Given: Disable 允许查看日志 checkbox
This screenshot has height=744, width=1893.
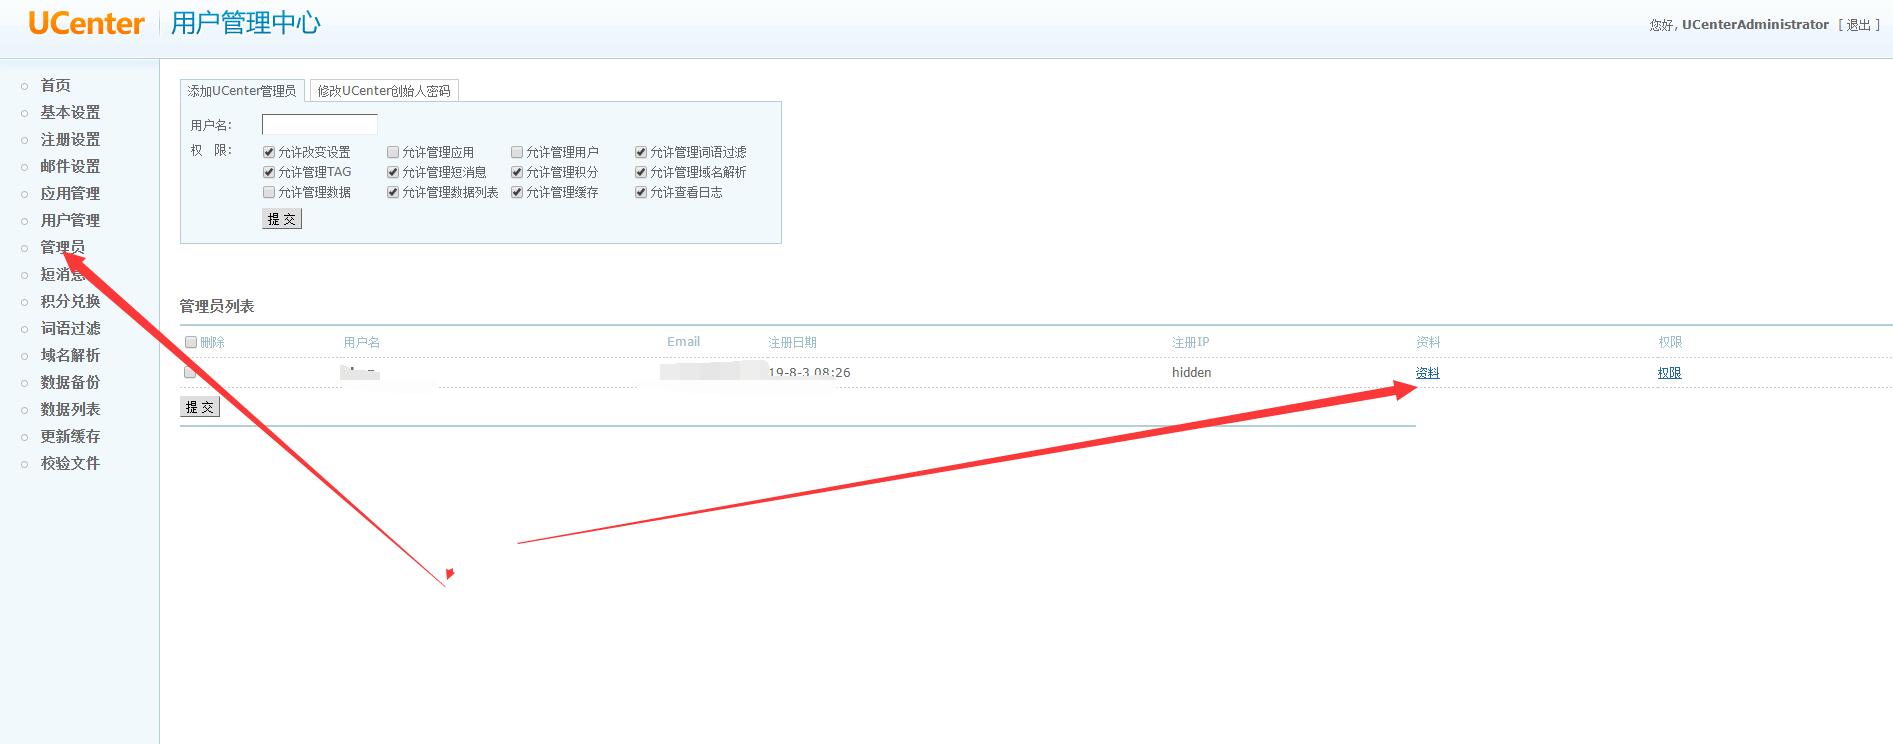Looking at the screenshot, I should (x=641, y=192).
